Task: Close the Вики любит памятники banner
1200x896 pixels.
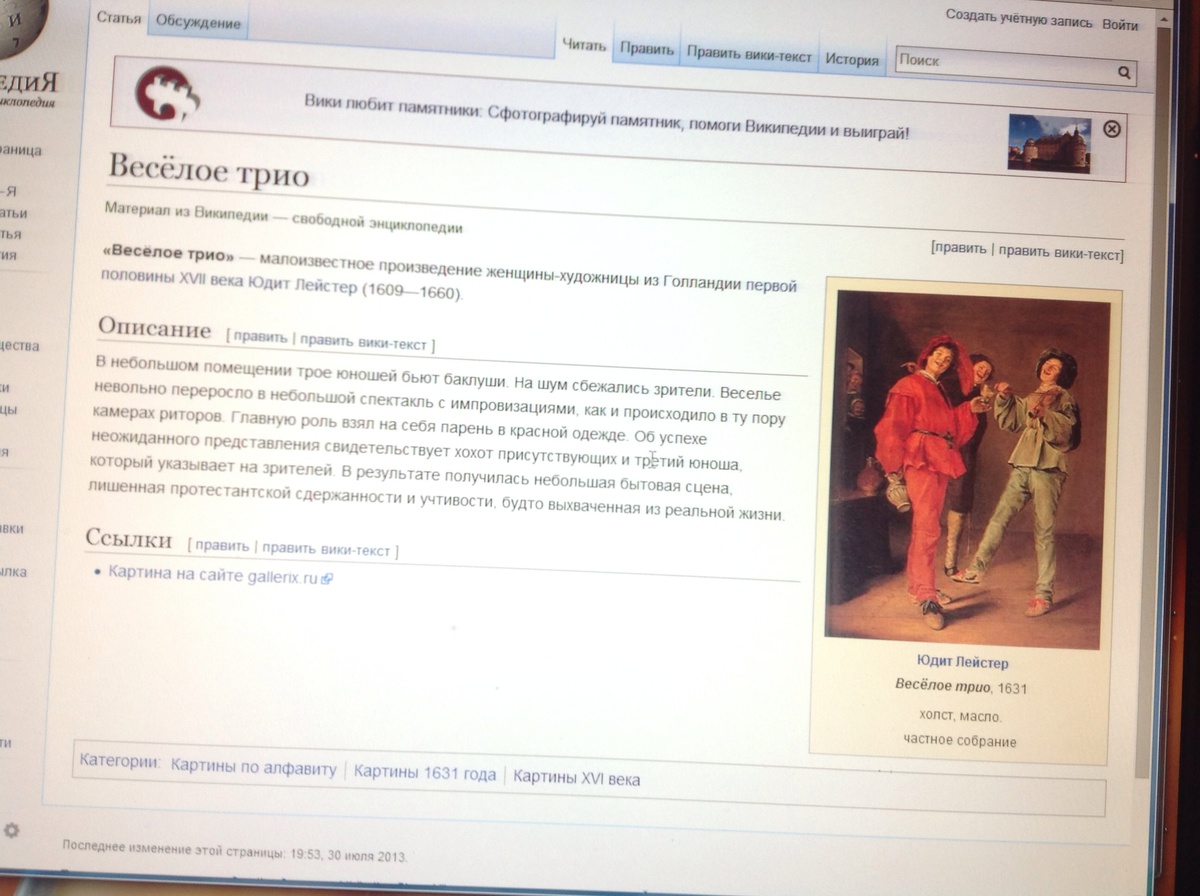Action: (x=1112, y=129)
